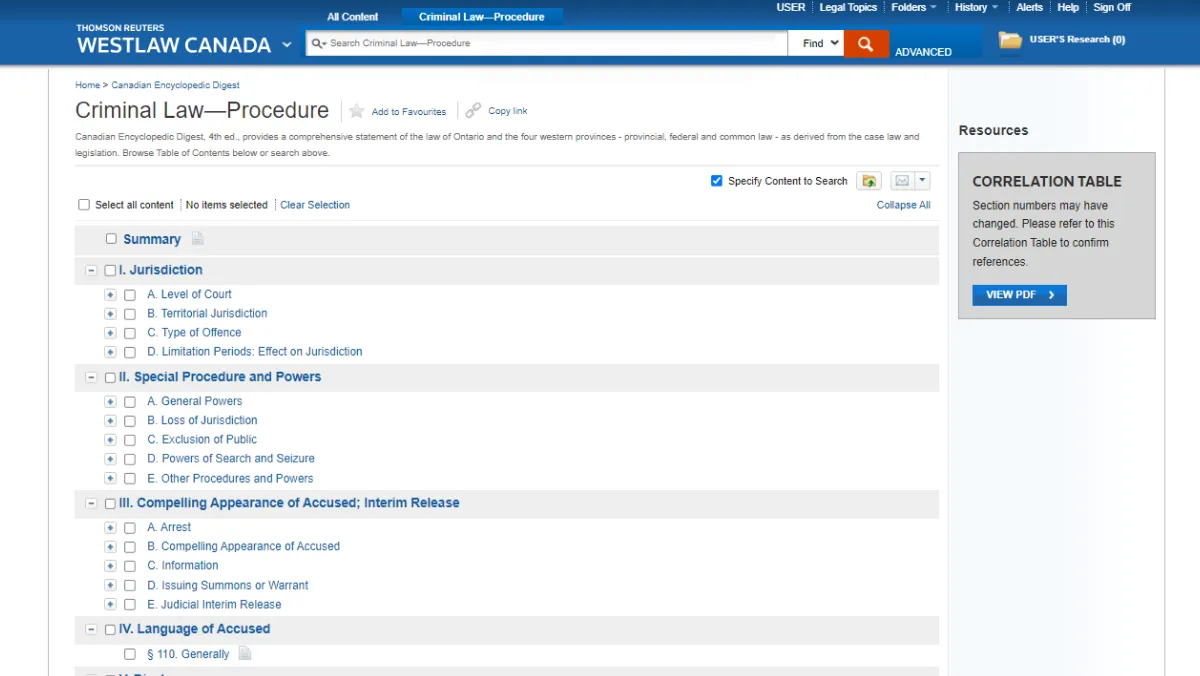1200x676 pixels.
Task: Click the Collapse All link
Action: coord(903,205)
